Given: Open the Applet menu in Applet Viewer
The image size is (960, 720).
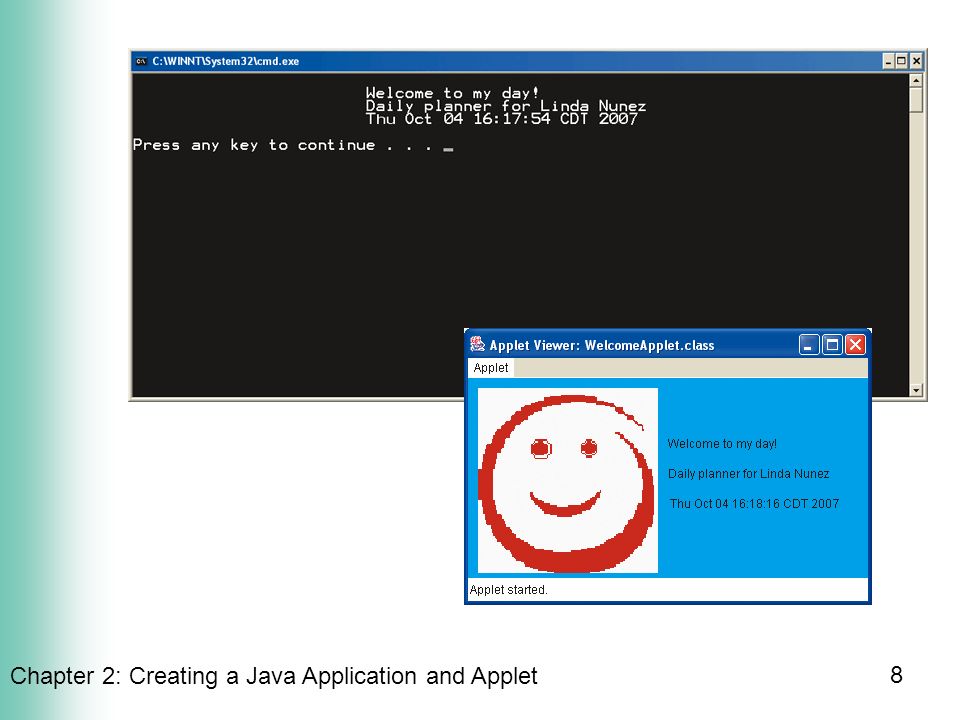Looking at the screenshot, I should pos(491,368).
